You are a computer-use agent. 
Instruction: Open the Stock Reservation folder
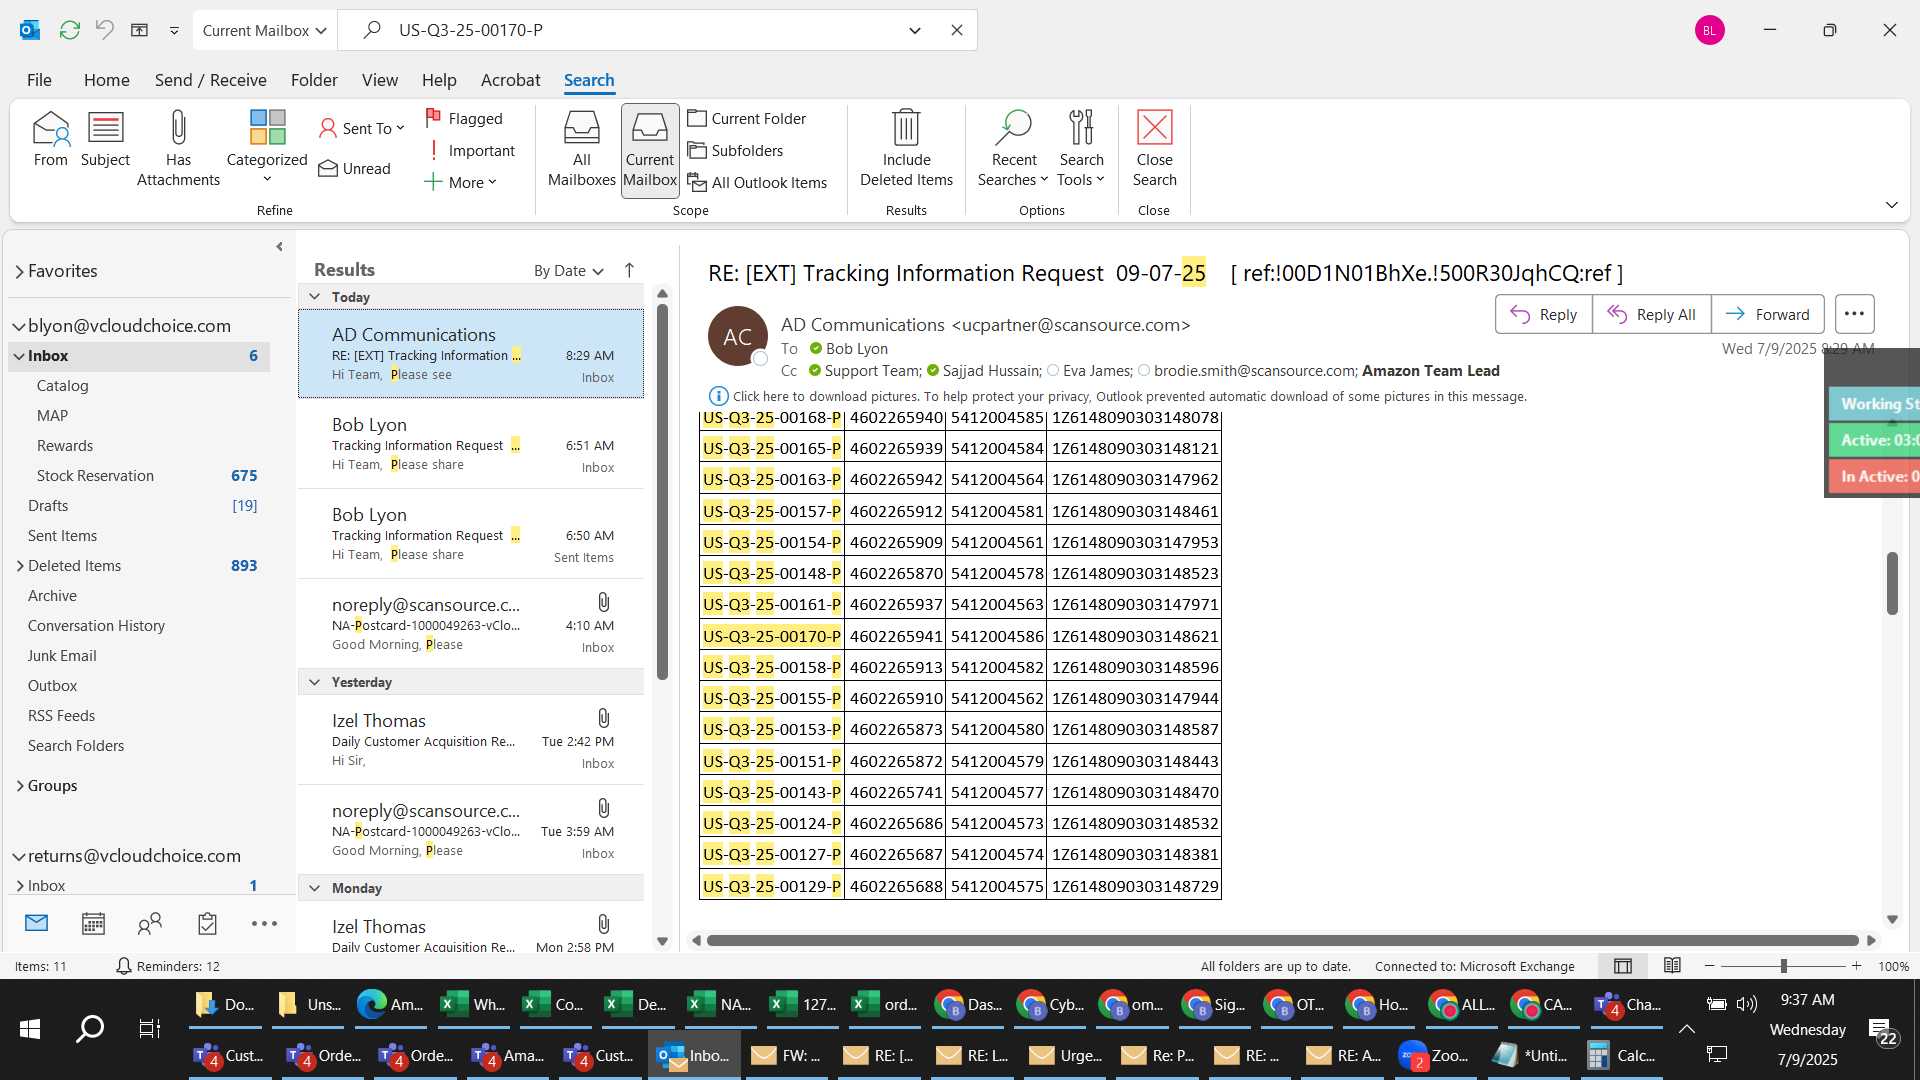tap(95, 476)
